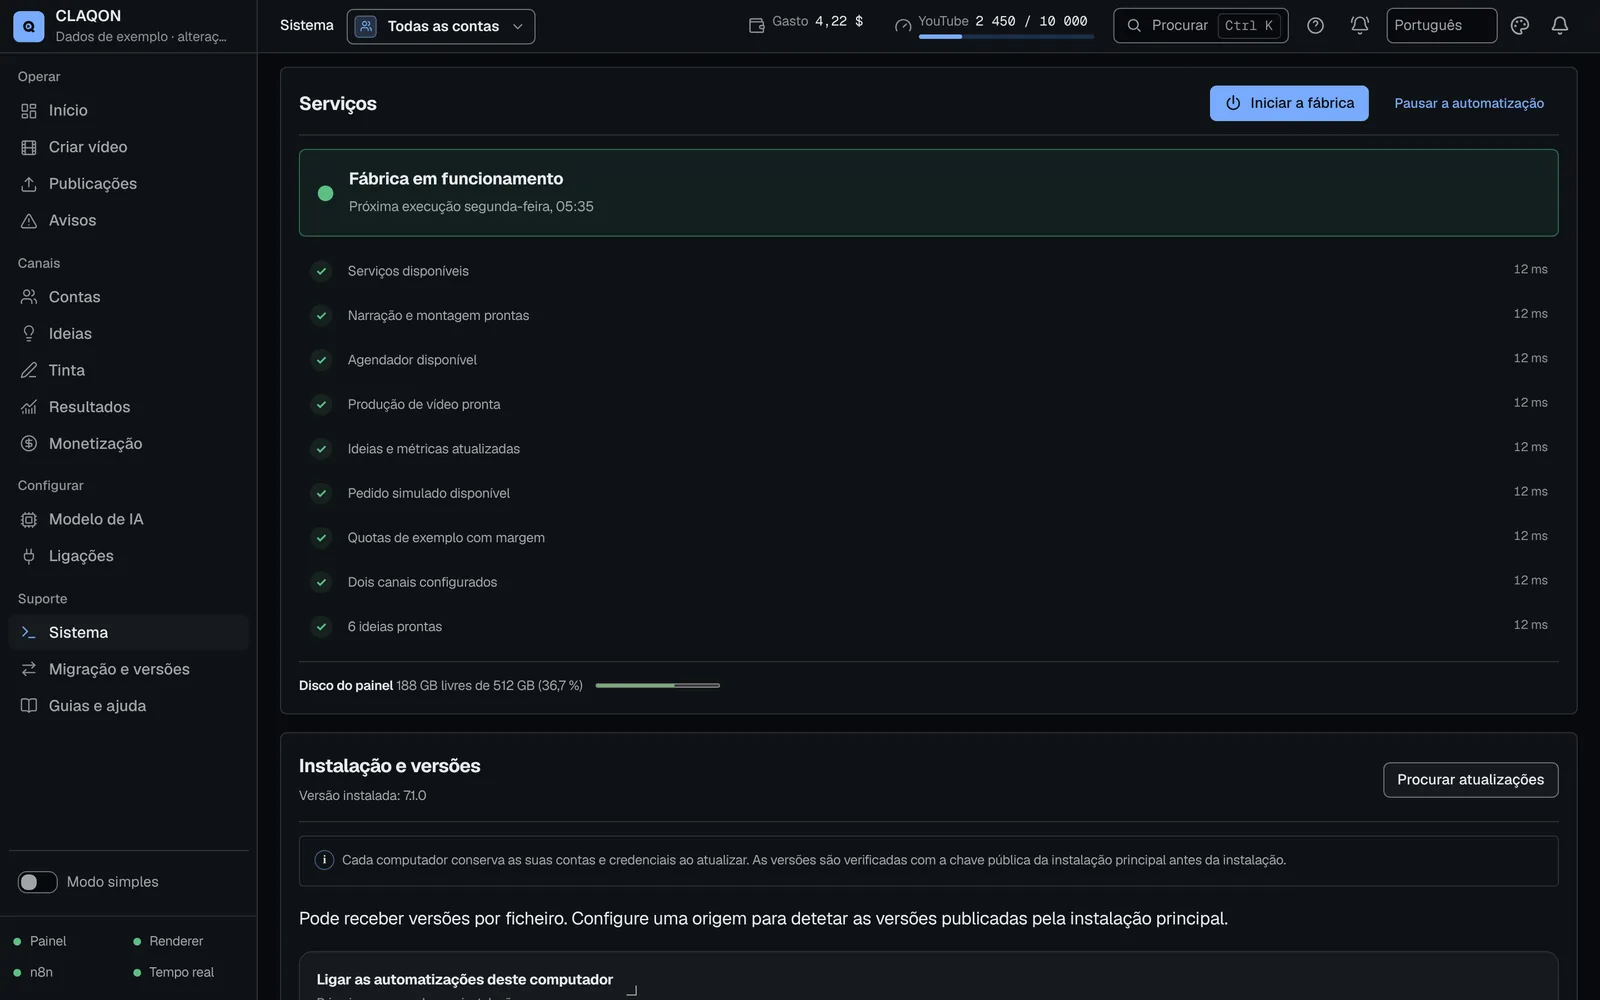This screenshot has width=1600, height=1000.
Task: Open Guias e ajuda
Action: point(128,706)
